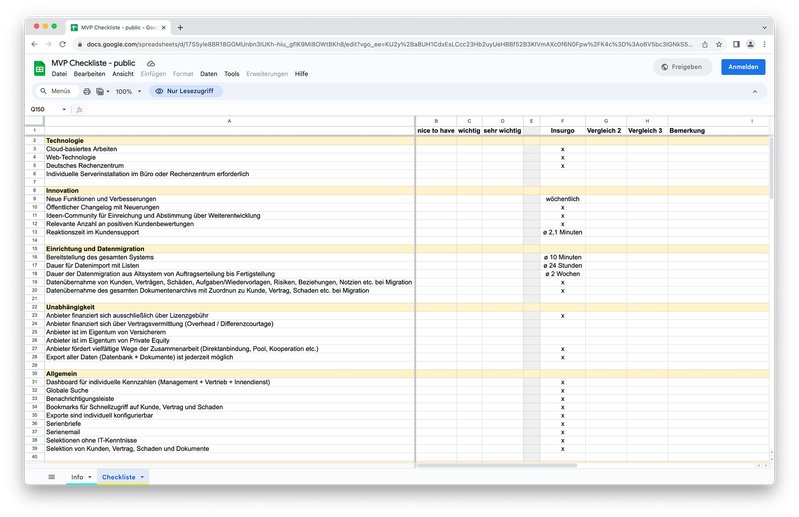Click the share page icon in address bar

[705, 44]
